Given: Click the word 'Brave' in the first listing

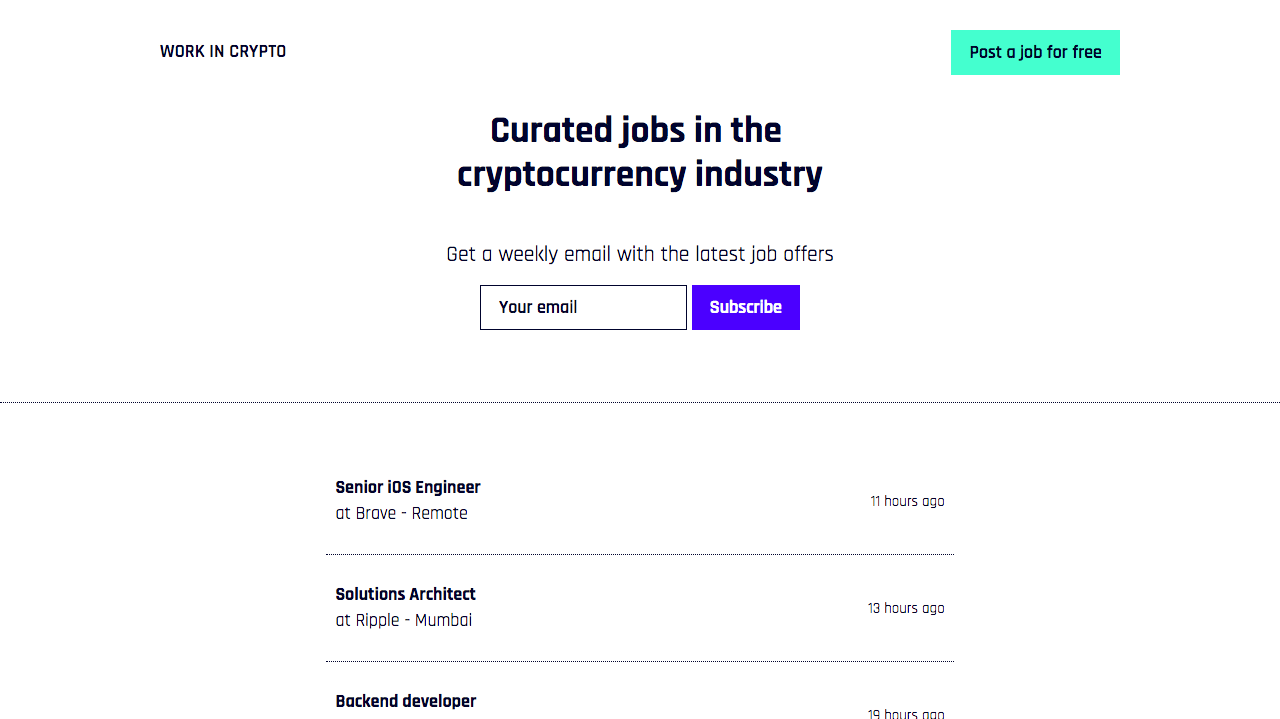Looking at the screenshot, I should (375, 513).
